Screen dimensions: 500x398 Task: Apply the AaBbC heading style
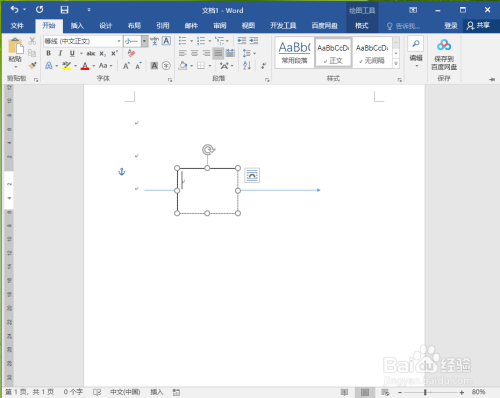coord(294,53)
